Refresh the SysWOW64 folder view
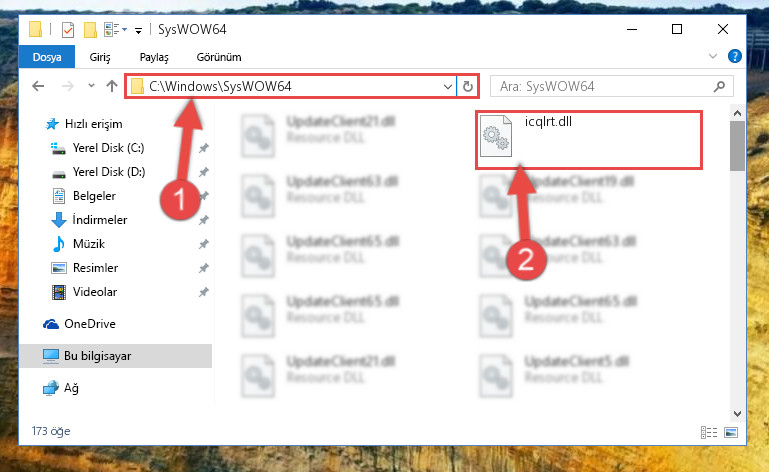 point(468,86)
